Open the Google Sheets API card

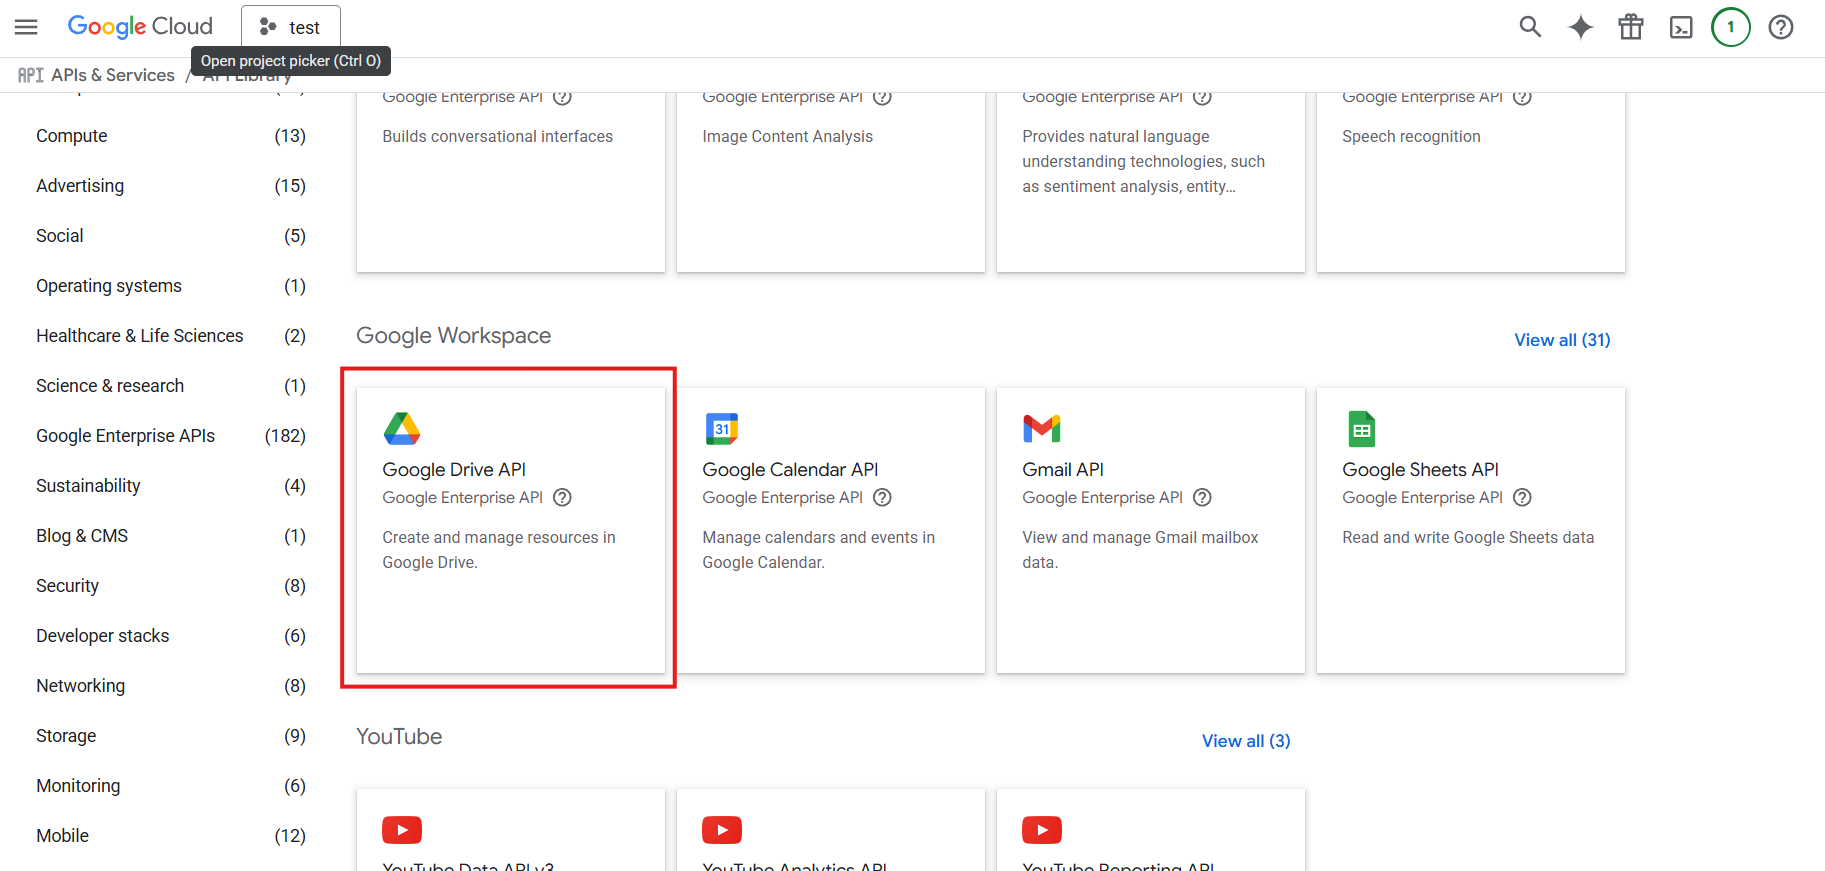(1470, 530)
